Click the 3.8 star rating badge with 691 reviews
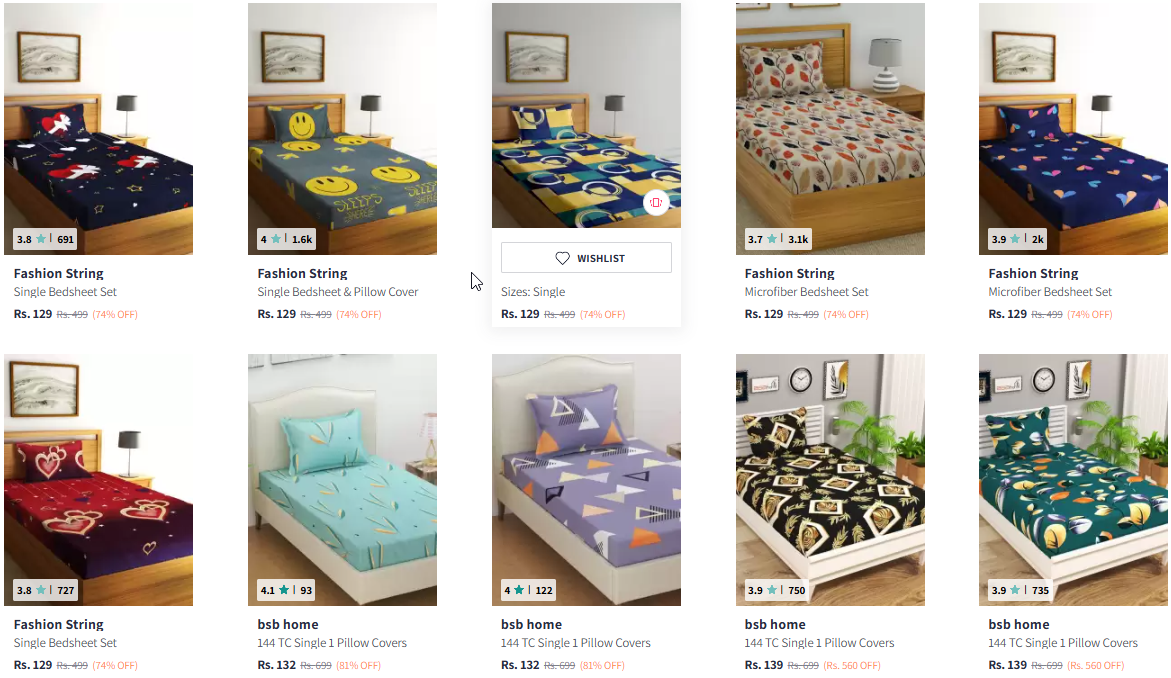Viewport: 1171px width, 678px height. (x=46, y=239)
